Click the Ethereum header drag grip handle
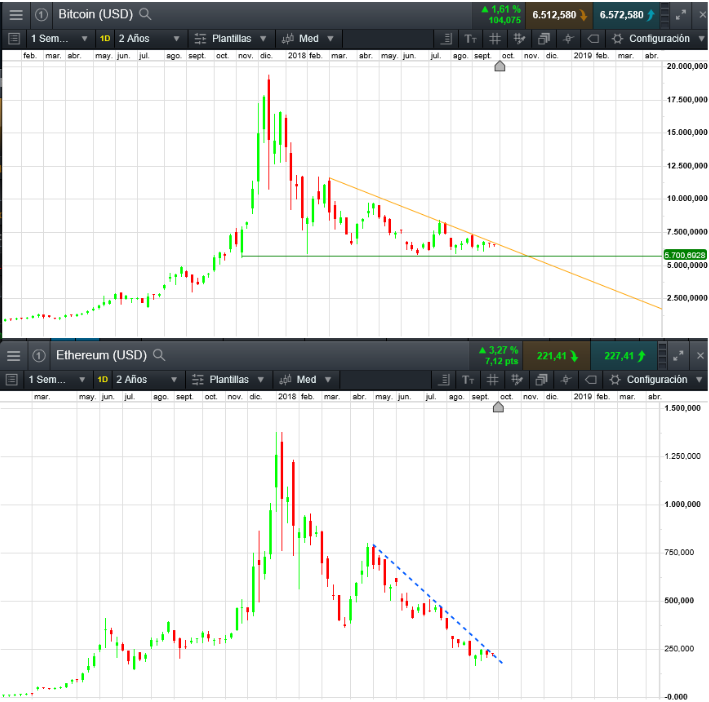Viewport: 709px width, 702px height. tap(662, 356)
